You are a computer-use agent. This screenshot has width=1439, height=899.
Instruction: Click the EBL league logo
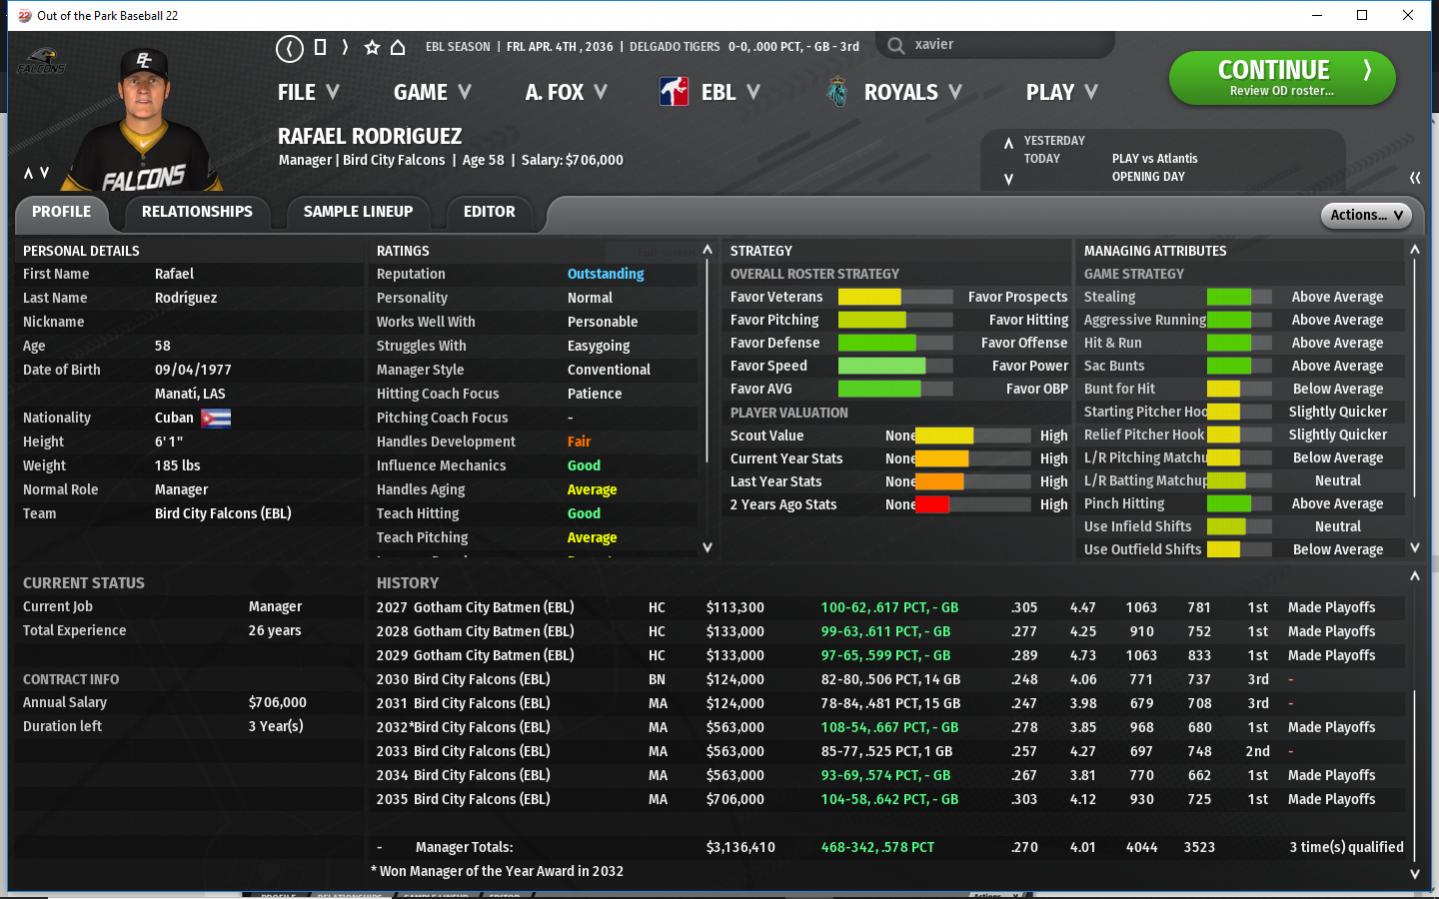(x=674, y=92)
